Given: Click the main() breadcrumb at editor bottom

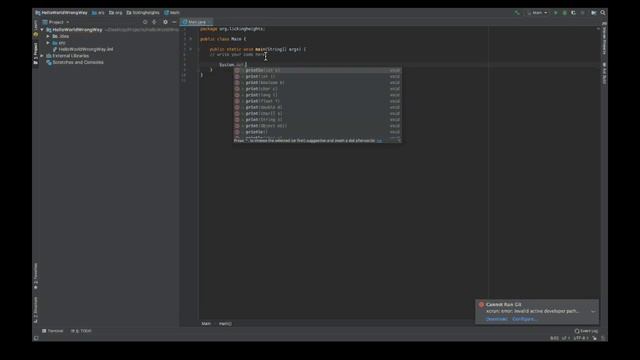Looking at the screenshot, I should pyautogui.click(x=225, y=324).
